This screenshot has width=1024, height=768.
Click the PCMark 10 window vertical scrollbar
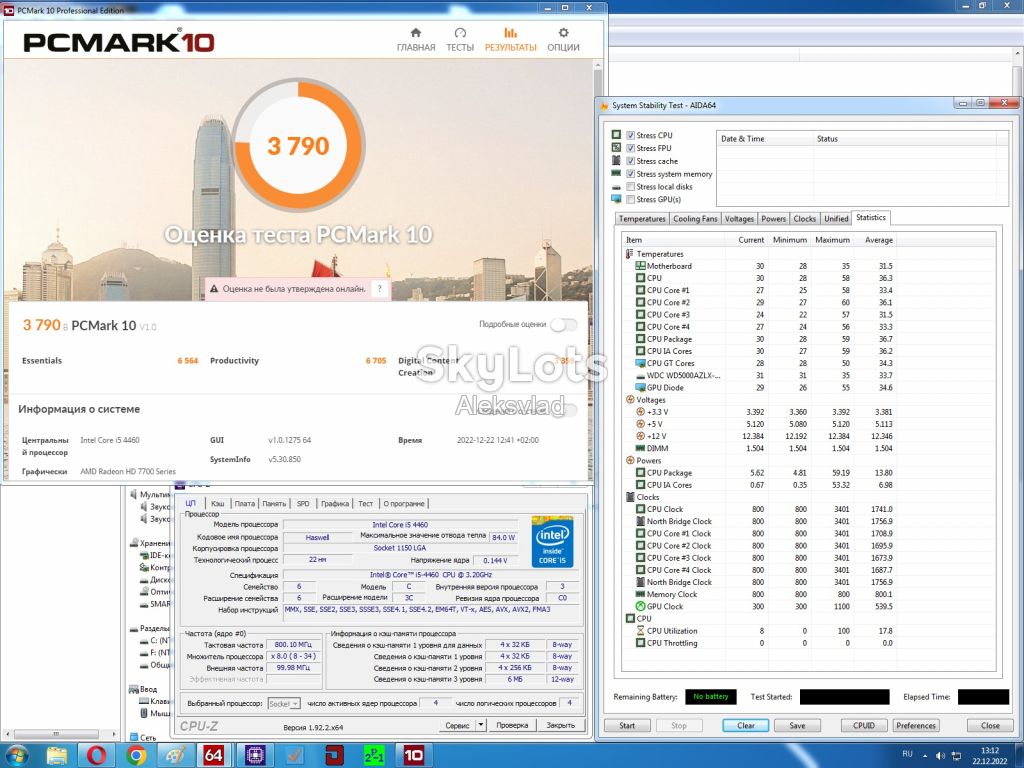click(x=598, y=269)
